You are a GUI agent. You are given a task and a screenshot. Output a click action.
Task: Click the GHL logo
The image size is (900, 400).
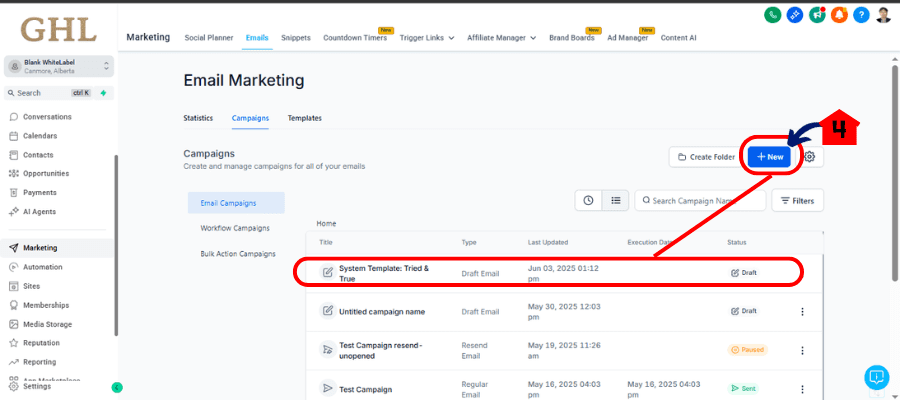tap(59, 29)
